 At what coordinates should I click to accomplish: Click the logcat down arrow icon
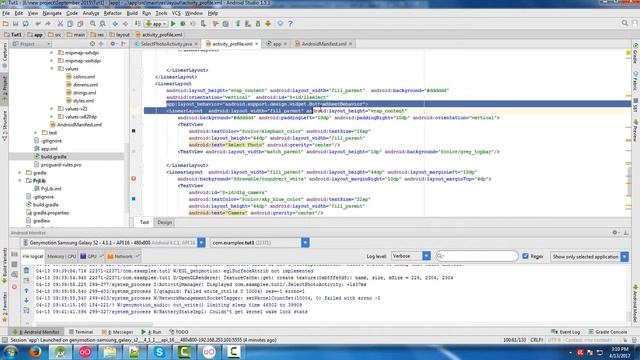[x=27, y=301]
